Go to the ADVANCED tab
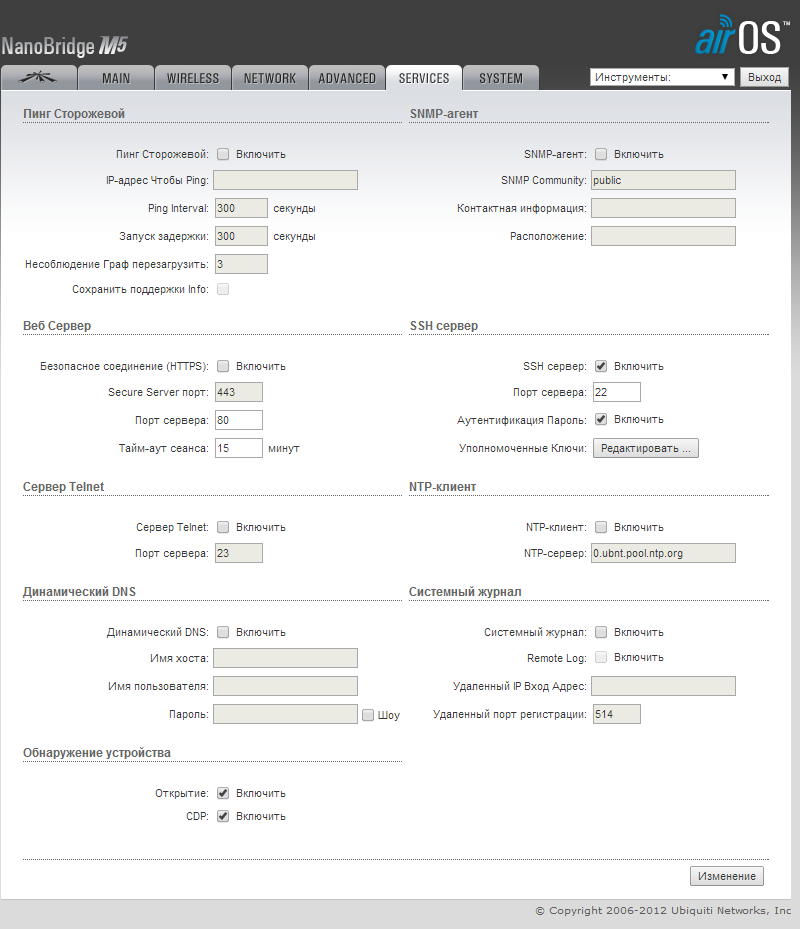This screenshot has width=800, height=929. point(347,78)
